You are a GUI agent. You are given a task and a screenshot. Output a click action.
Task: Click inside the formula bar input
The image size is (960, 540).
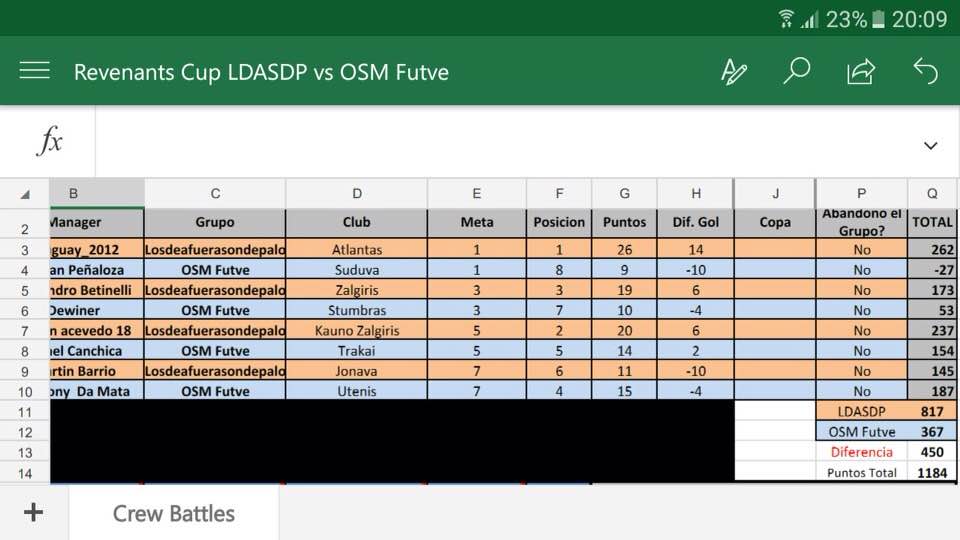pos(502,141)
